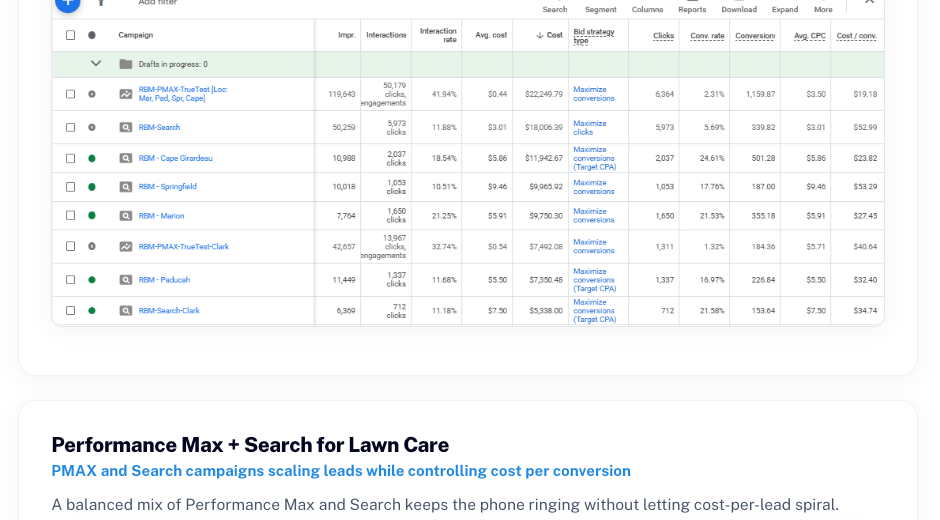Click the folder icon beside Drafts in progress
The height and width of the screenshot is (520, 940).
click(125, 64)
